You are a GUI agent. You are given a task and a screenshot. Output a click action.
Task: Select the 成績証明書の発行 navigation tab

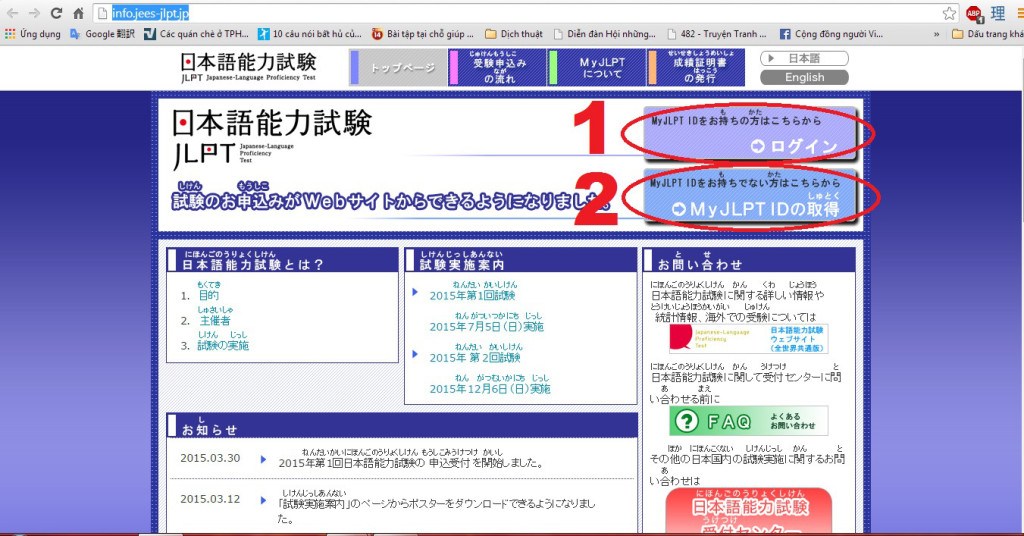[x=696, y=68]
